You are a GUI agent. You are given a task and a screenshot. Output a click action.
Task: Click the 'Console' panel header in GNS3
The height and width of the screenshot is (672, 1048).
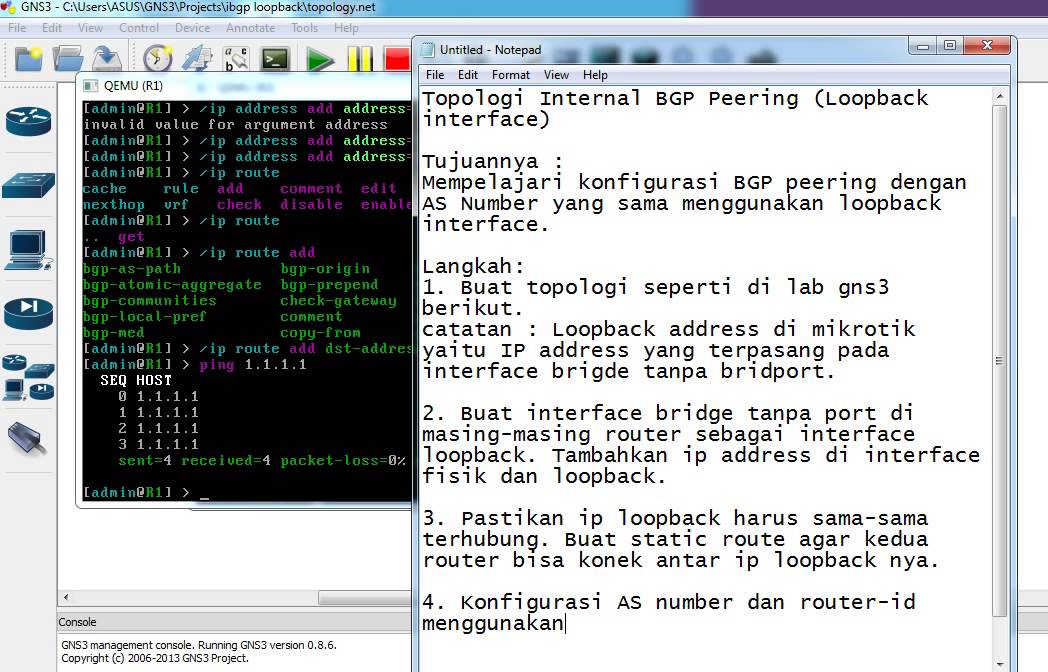pos(78,622)
